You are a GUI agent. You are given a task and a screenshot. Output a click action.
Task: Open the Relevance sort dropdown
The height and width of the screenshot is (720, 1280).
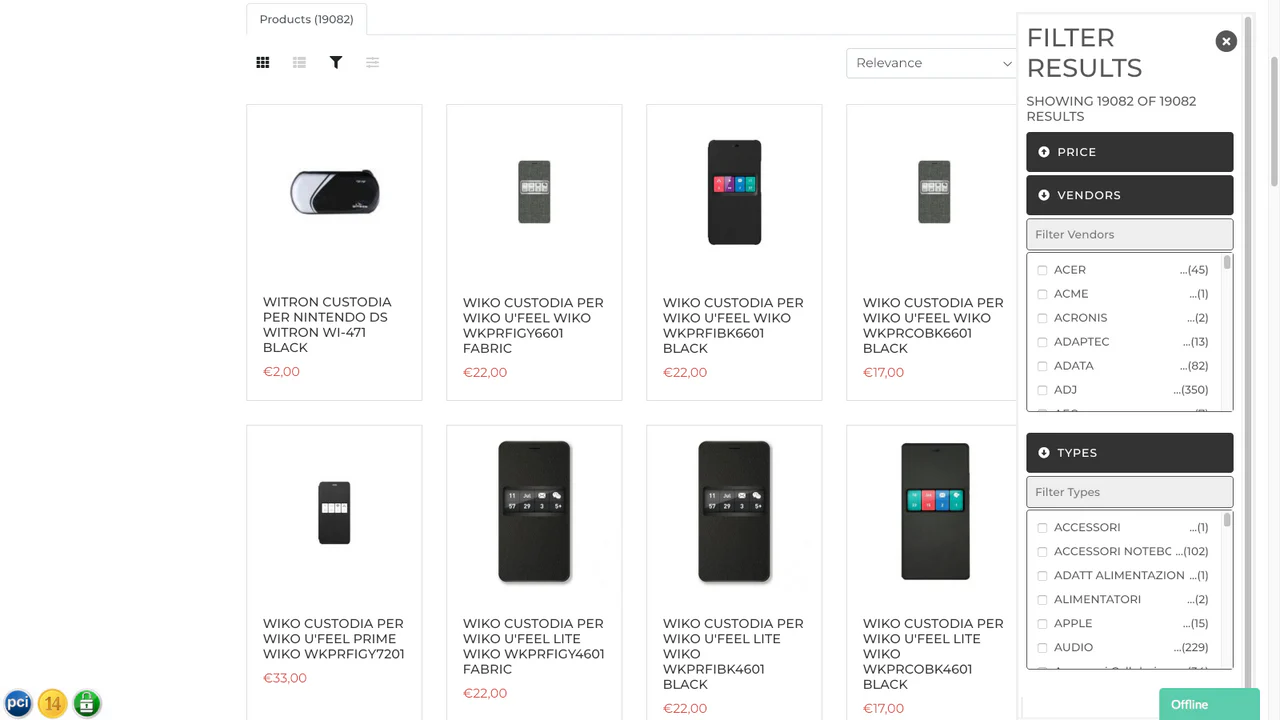(x=932, y=63)
